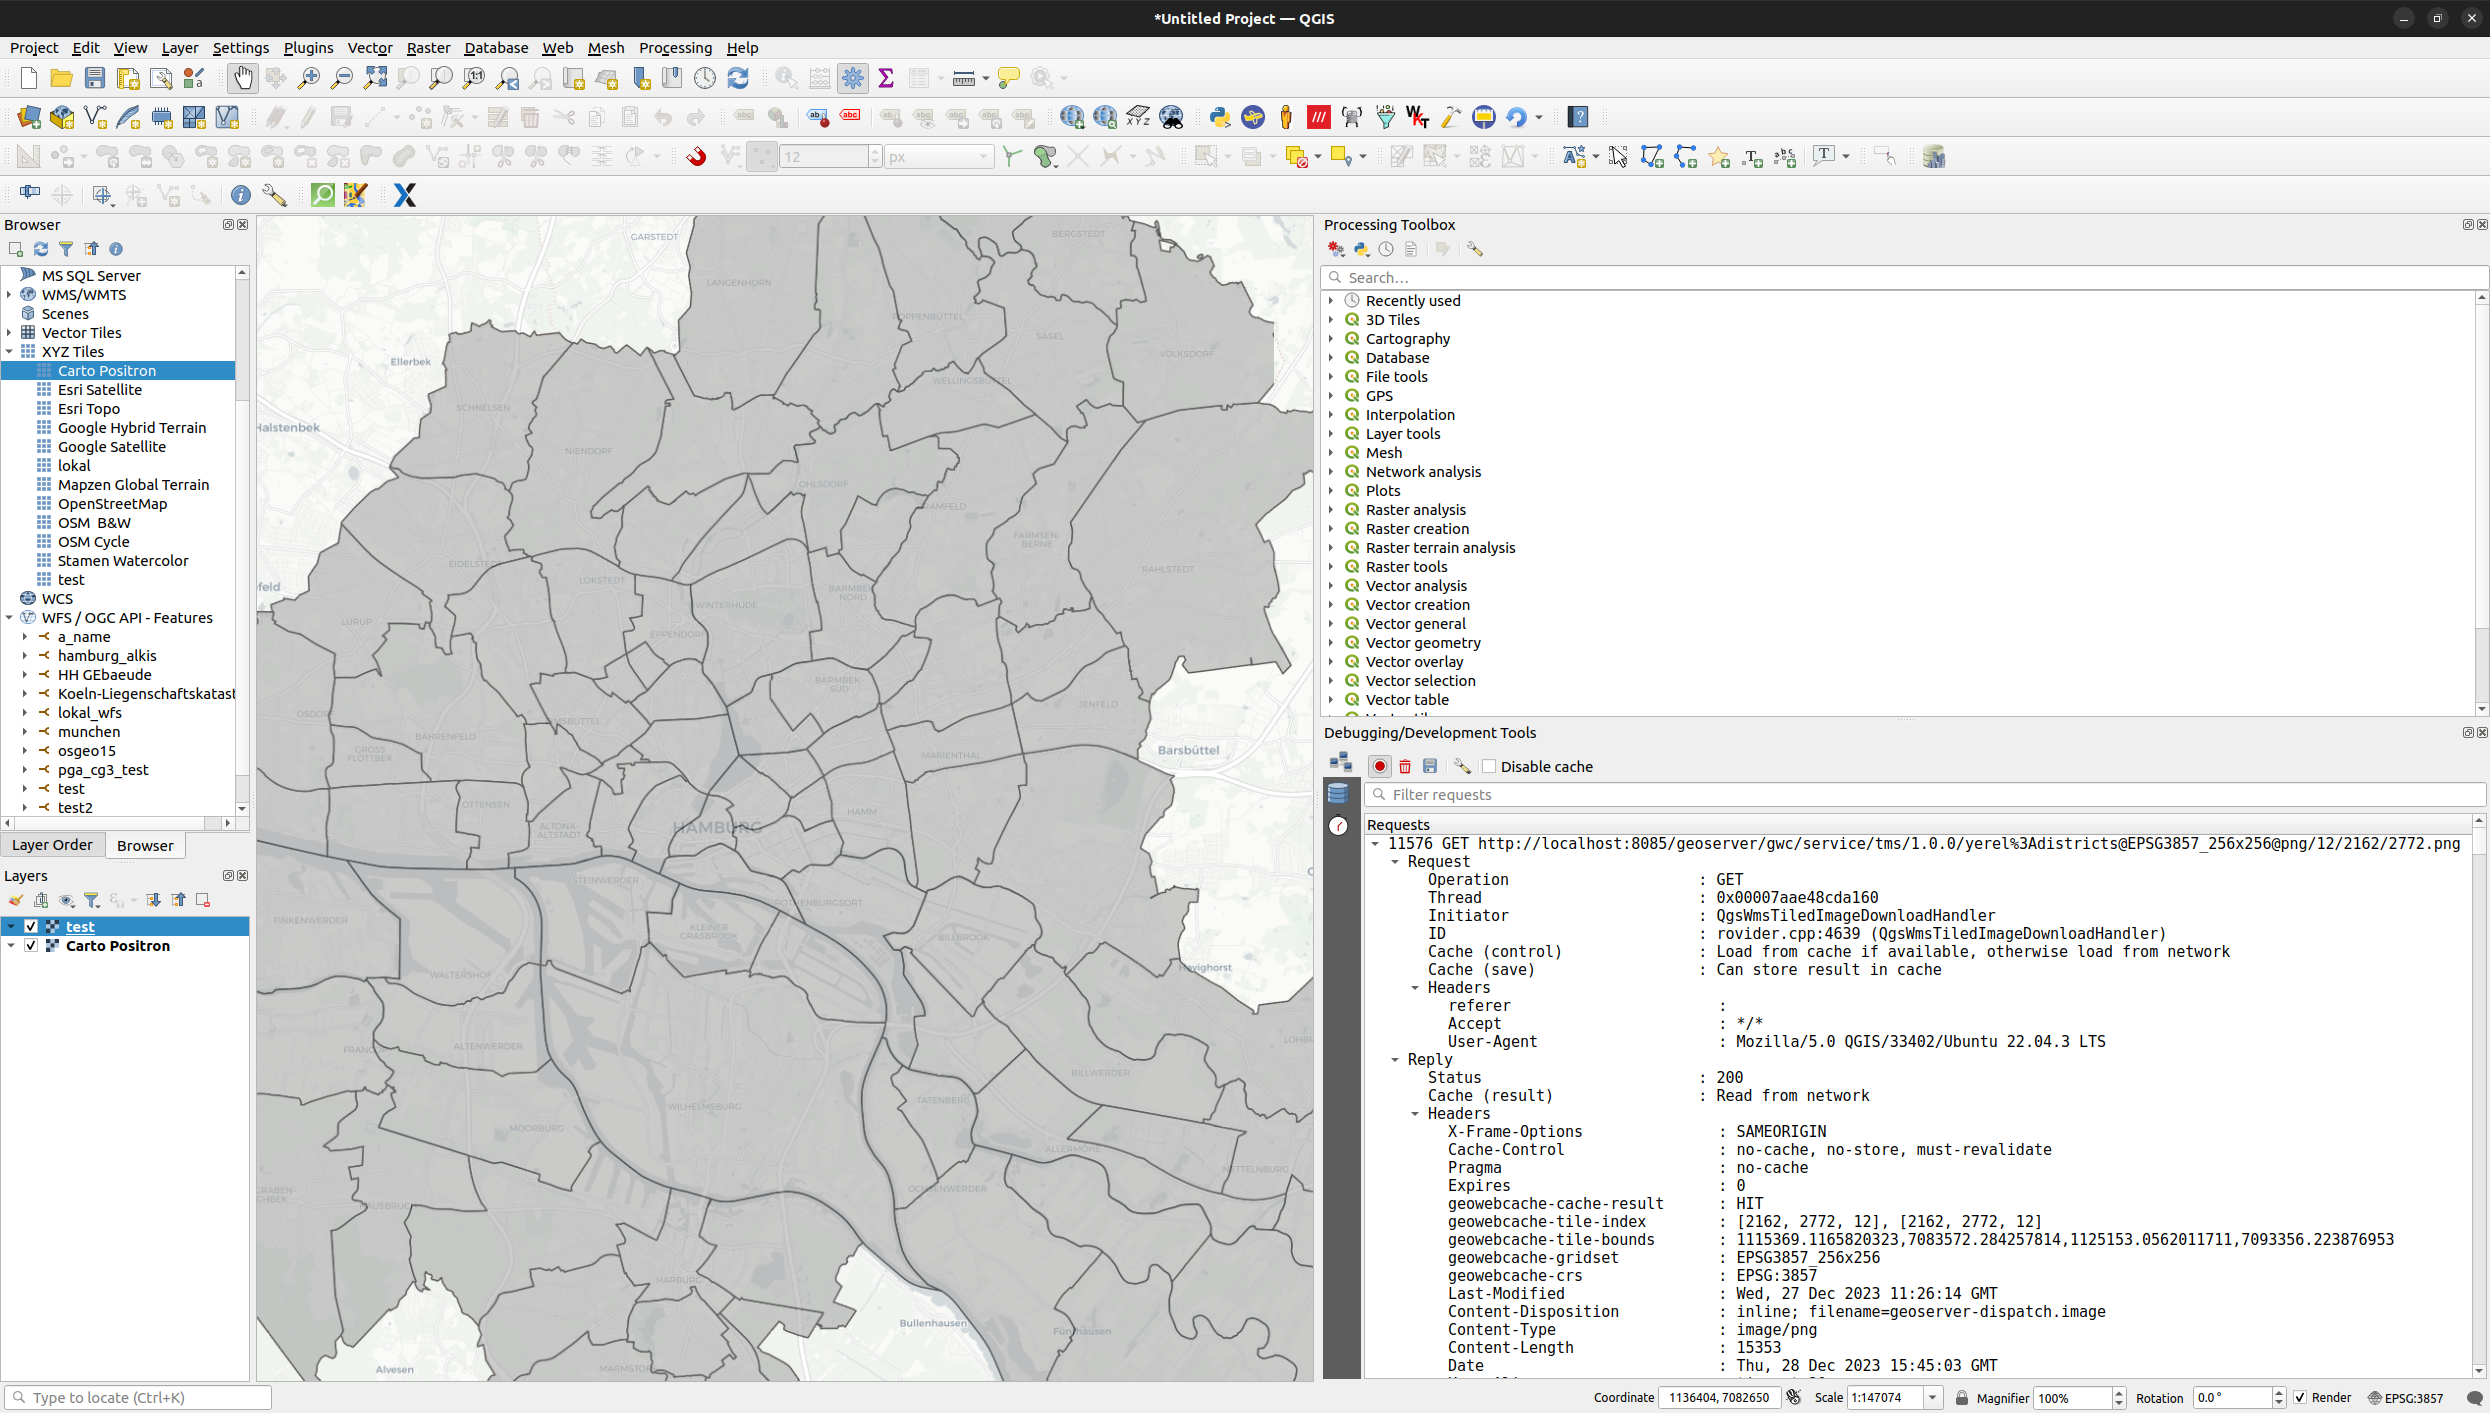
Task: Open the Raster menu
Action: tap(428, 48)
